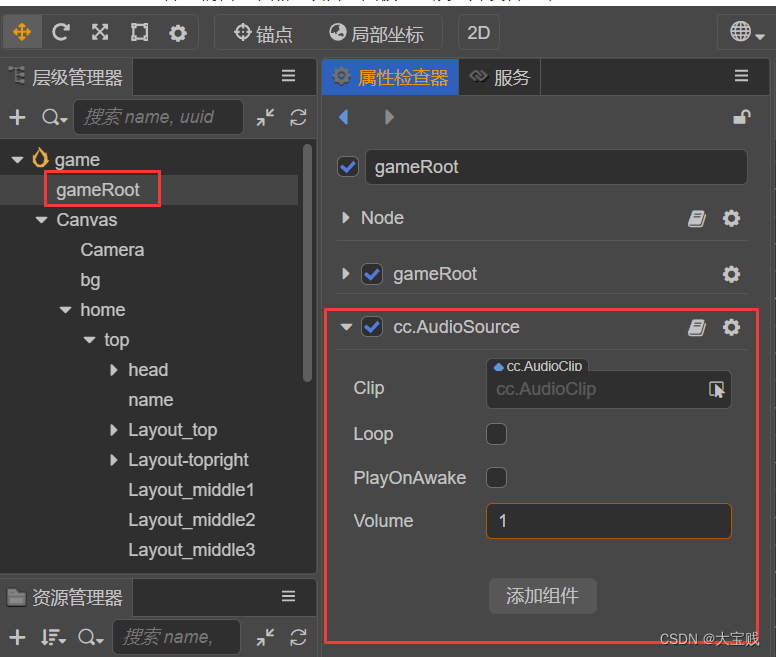
Task: Select the rotate transform tool
Action: tap(61, 33)
